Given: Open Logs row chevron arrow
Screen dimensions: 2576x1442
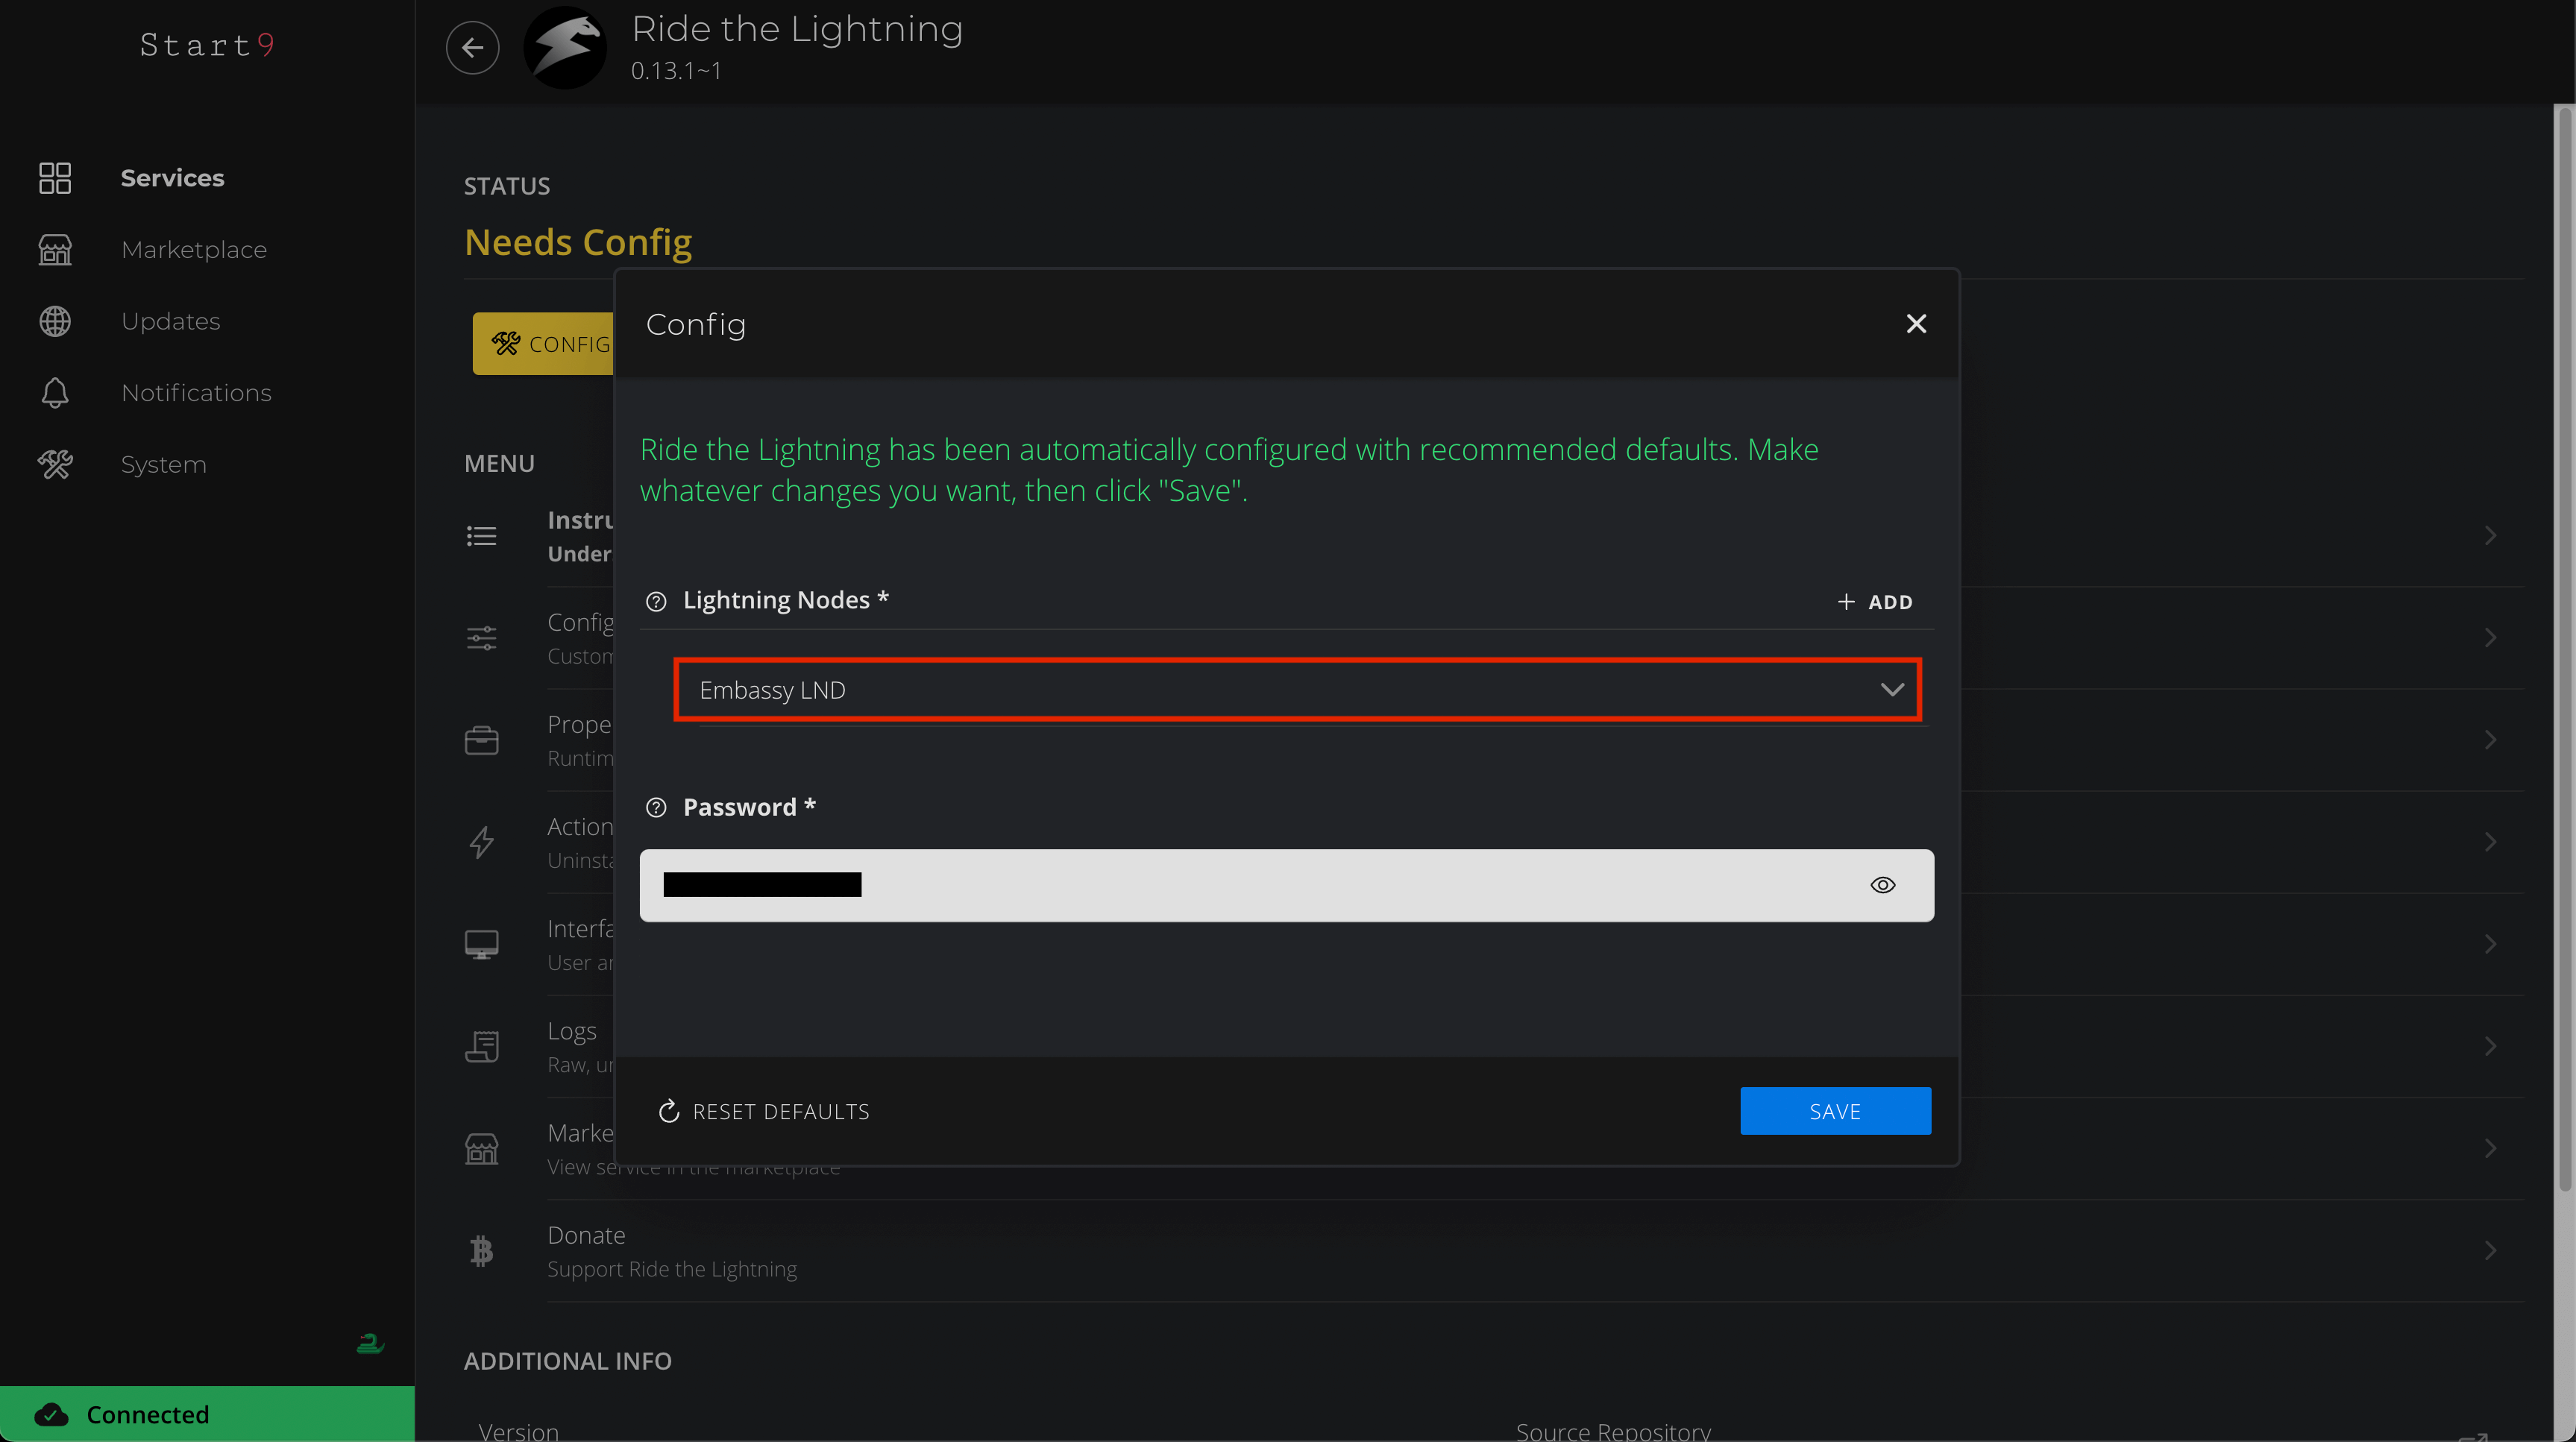Looking at the screenshot, I should pyautogui.click(x=2489, y=1046).
